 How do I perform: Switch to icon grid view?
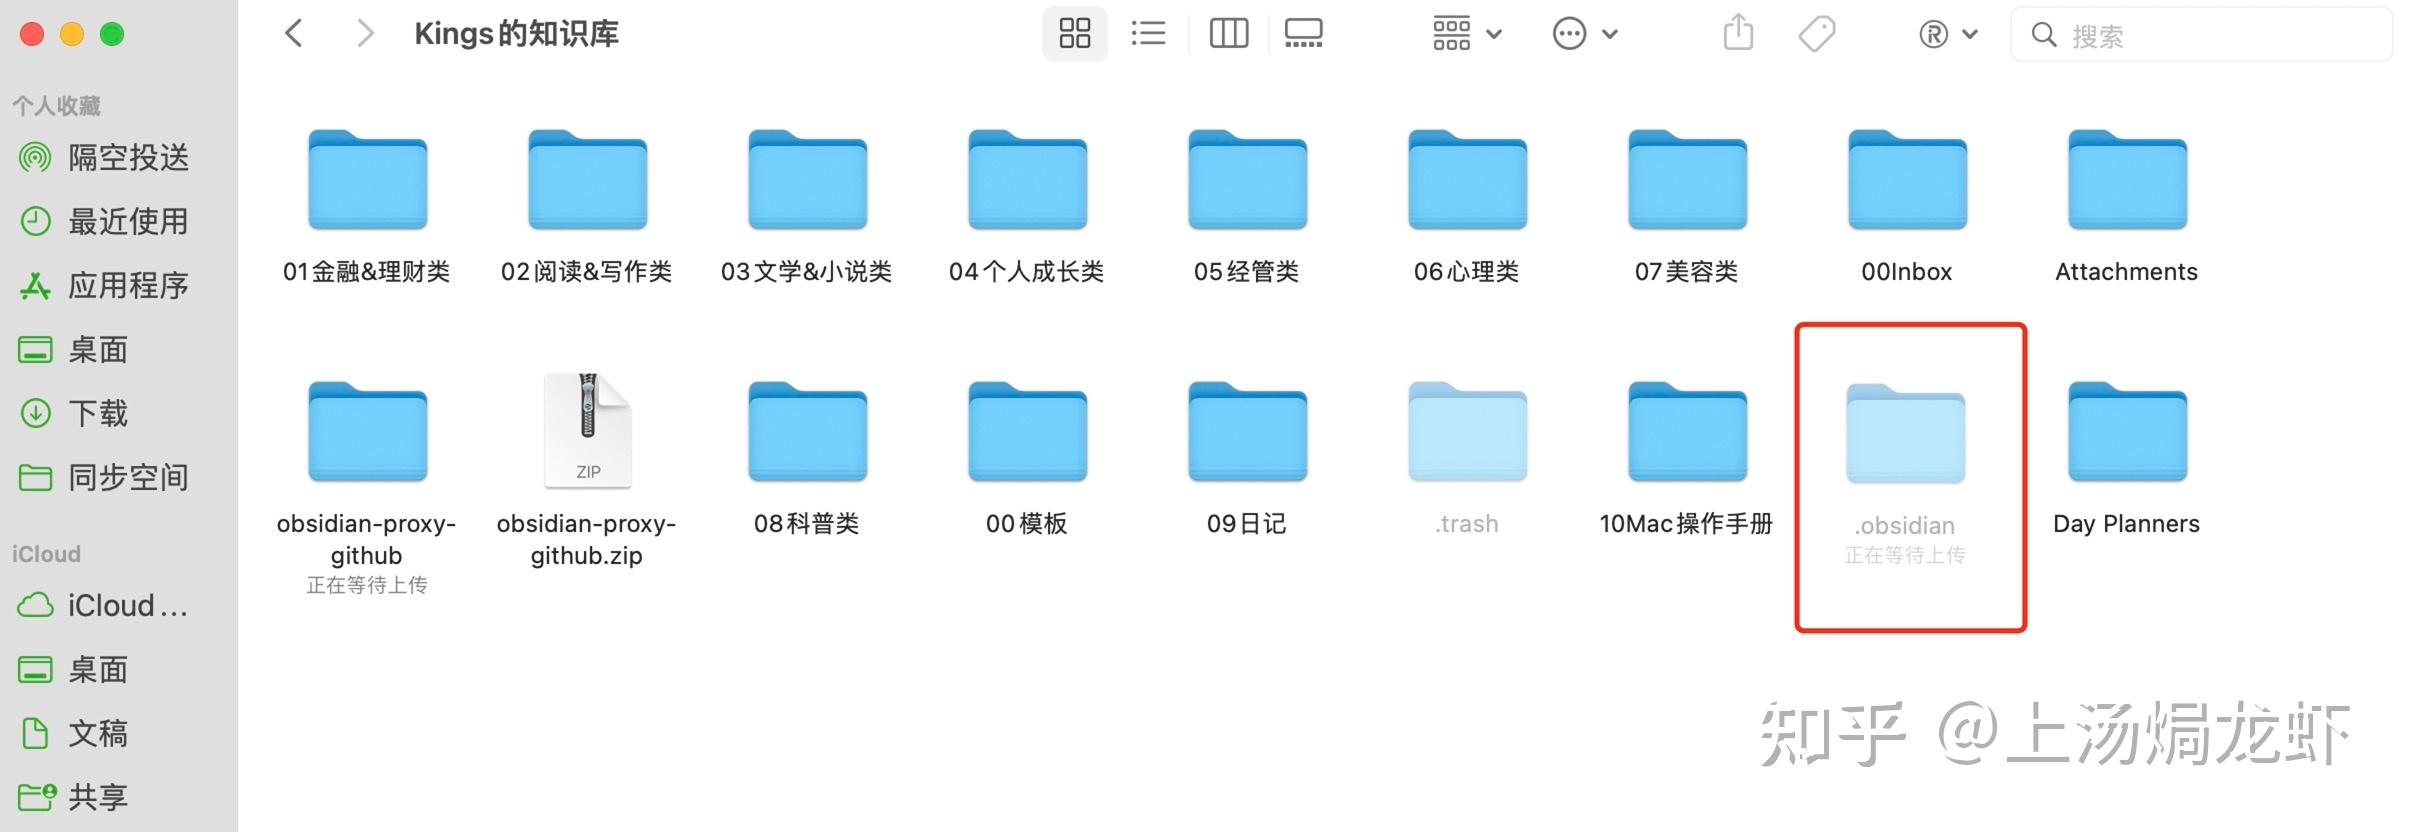[x=1074, y=34]
